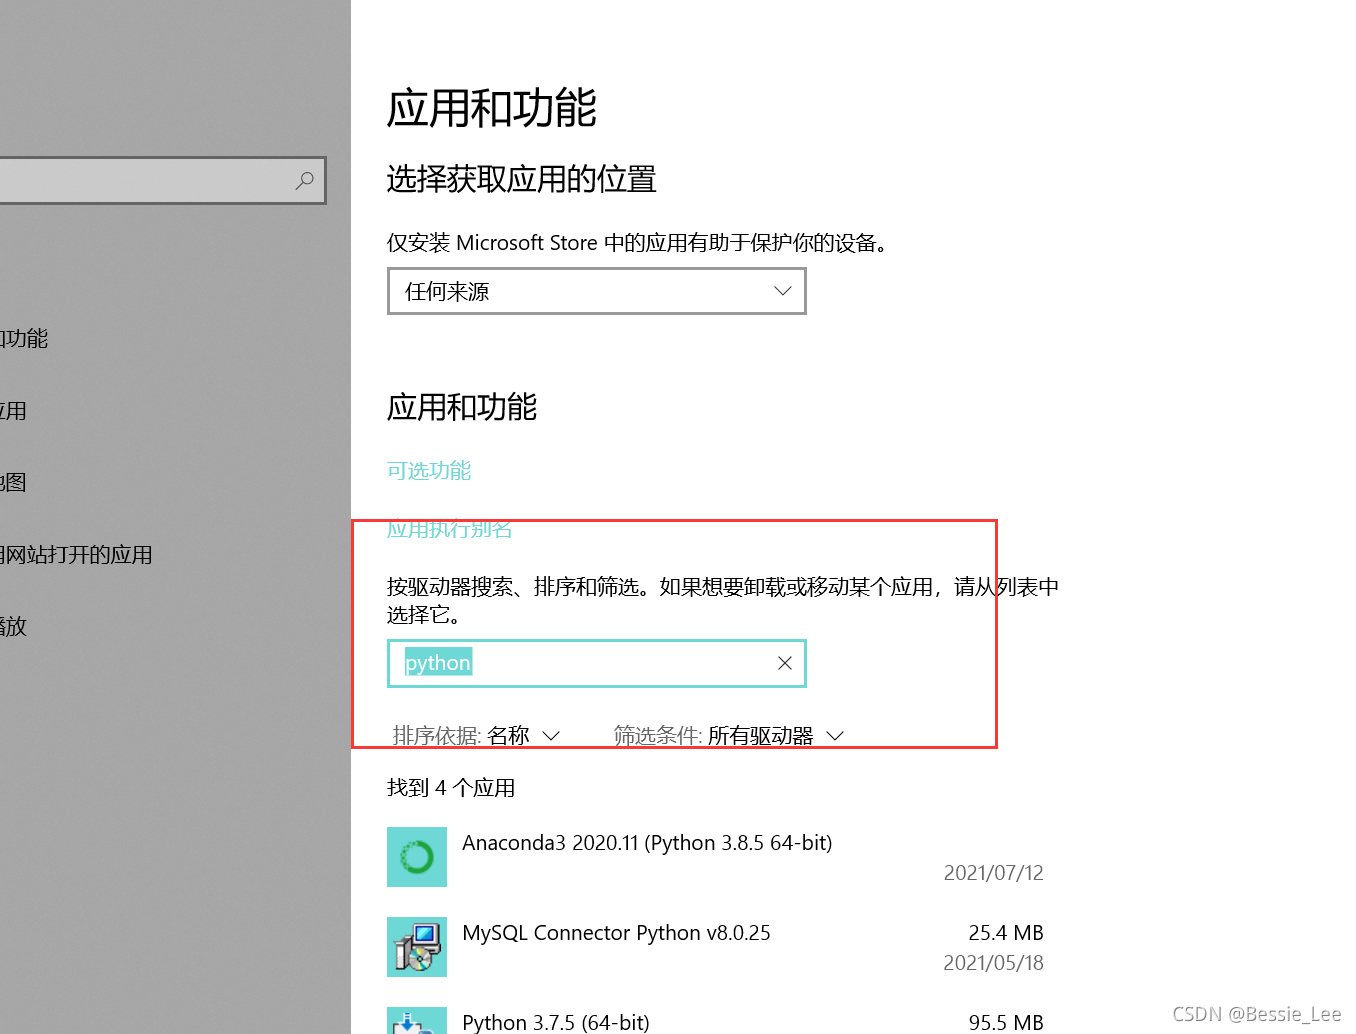1356x1034 pixels.
Task: Select Python 3.7.5 (64-bit) entry
Action: click(715, 1020)
